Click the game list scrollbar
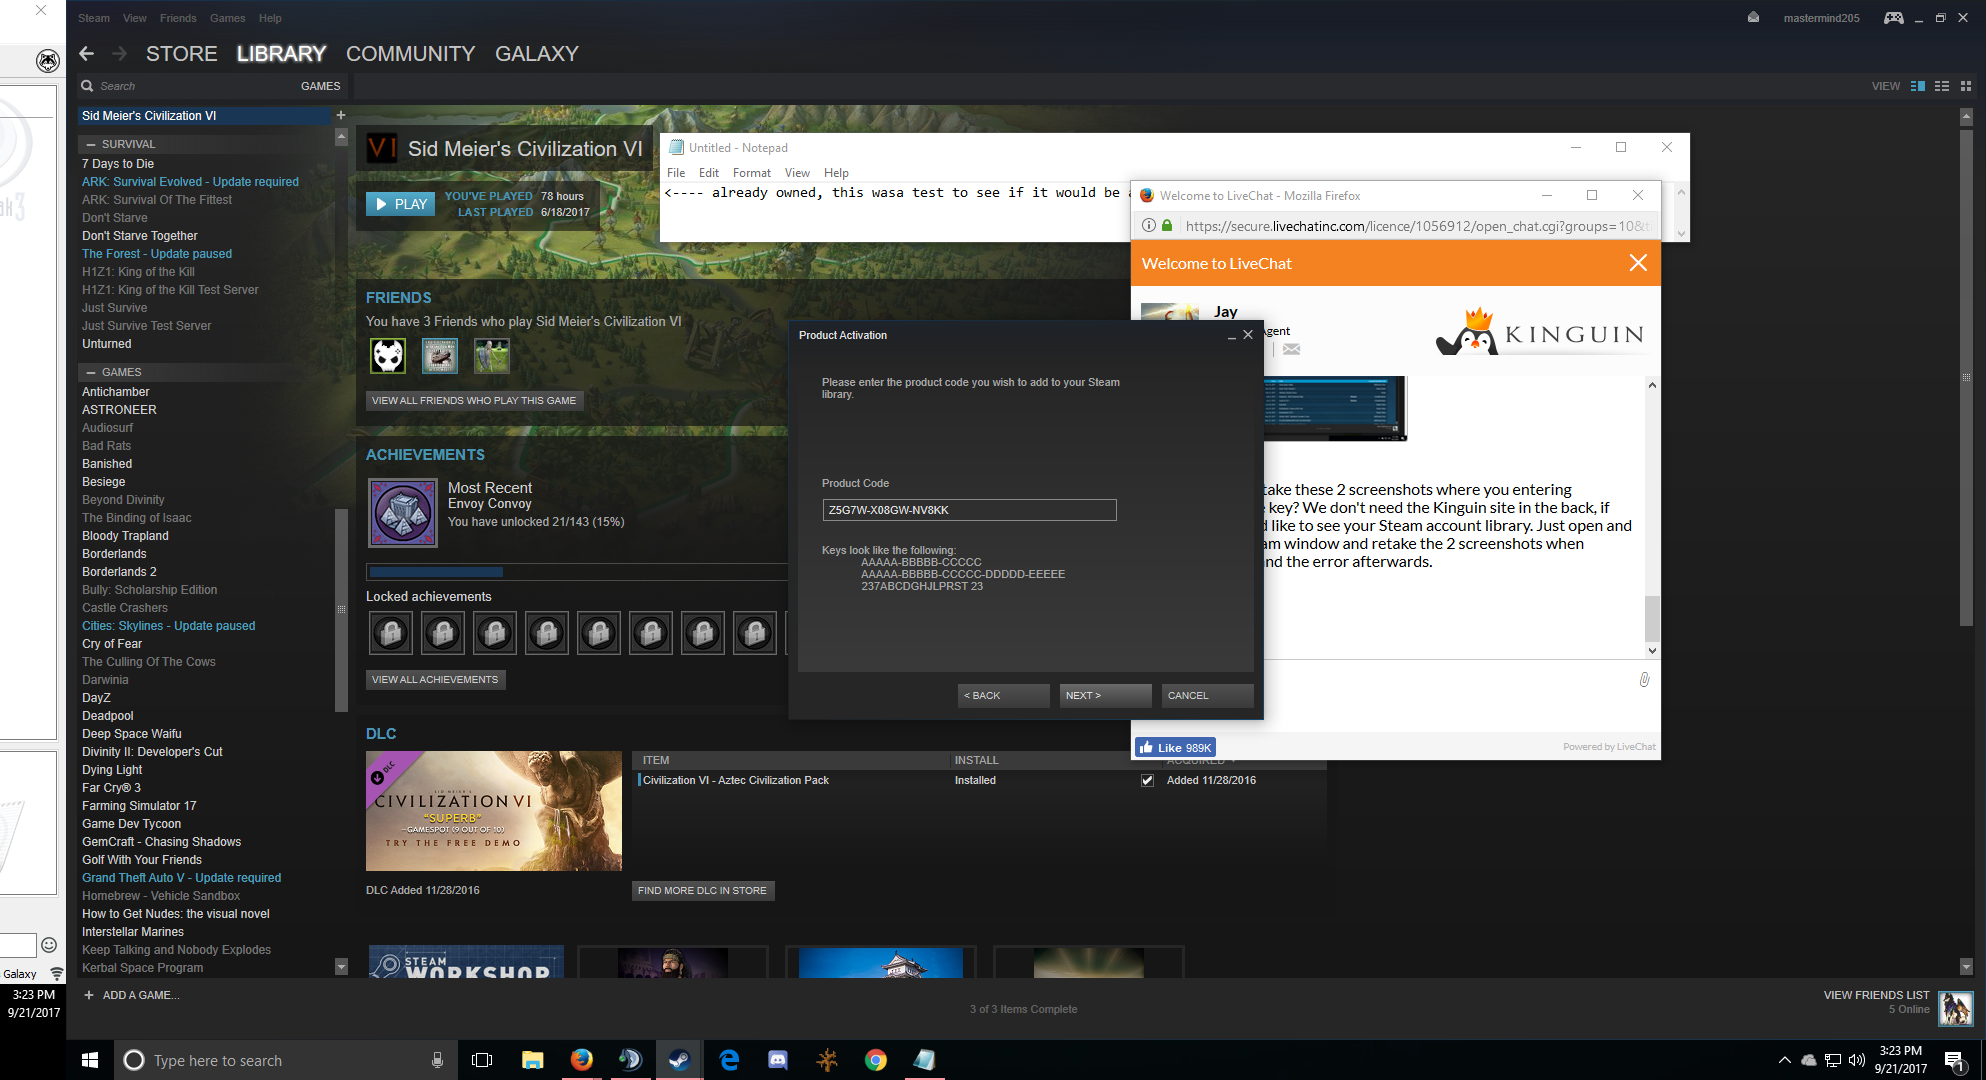Screen dimensions: 1986x1080 point(341,610)
